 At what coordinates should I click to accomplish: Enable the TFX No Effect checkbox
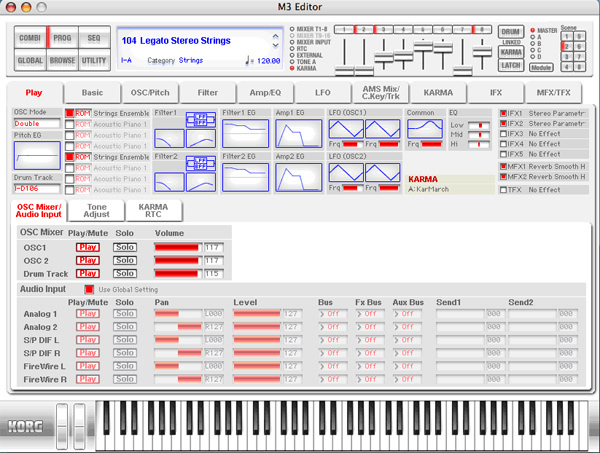click(x=504, y=190)
